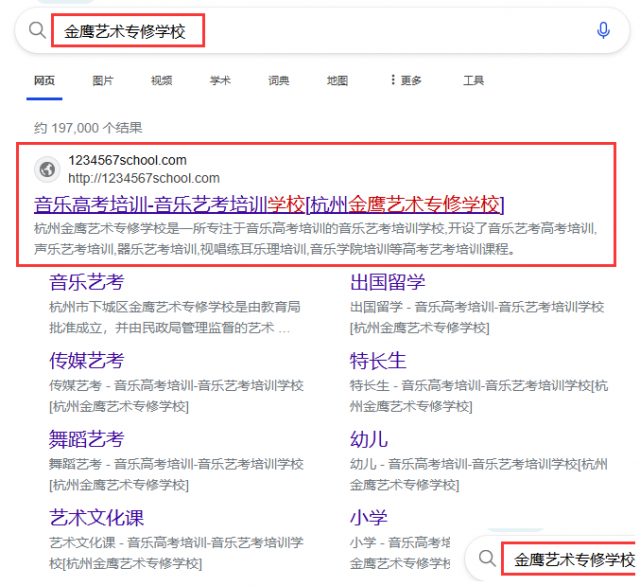
Task: Select the 词典 tab
Action: point(278,81)
